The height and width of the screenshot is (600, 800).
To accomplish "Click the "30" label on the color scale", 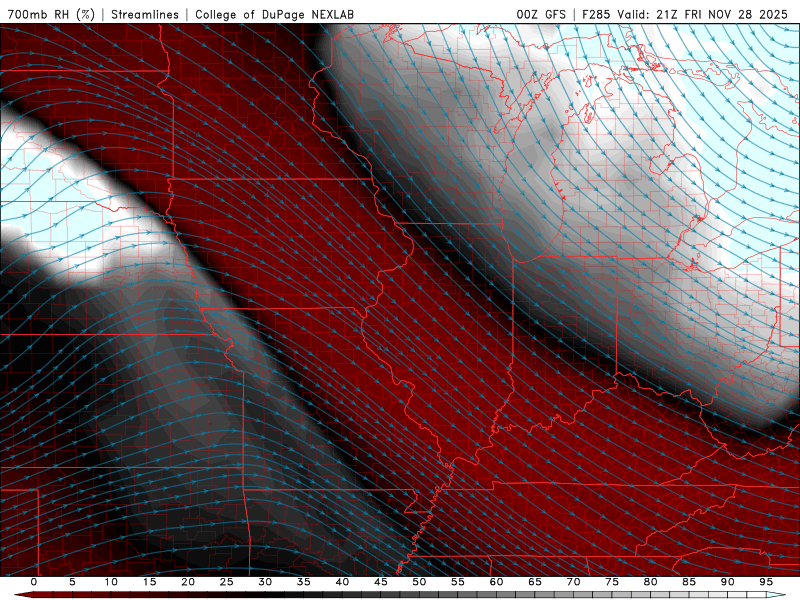I will pos(265,582).
